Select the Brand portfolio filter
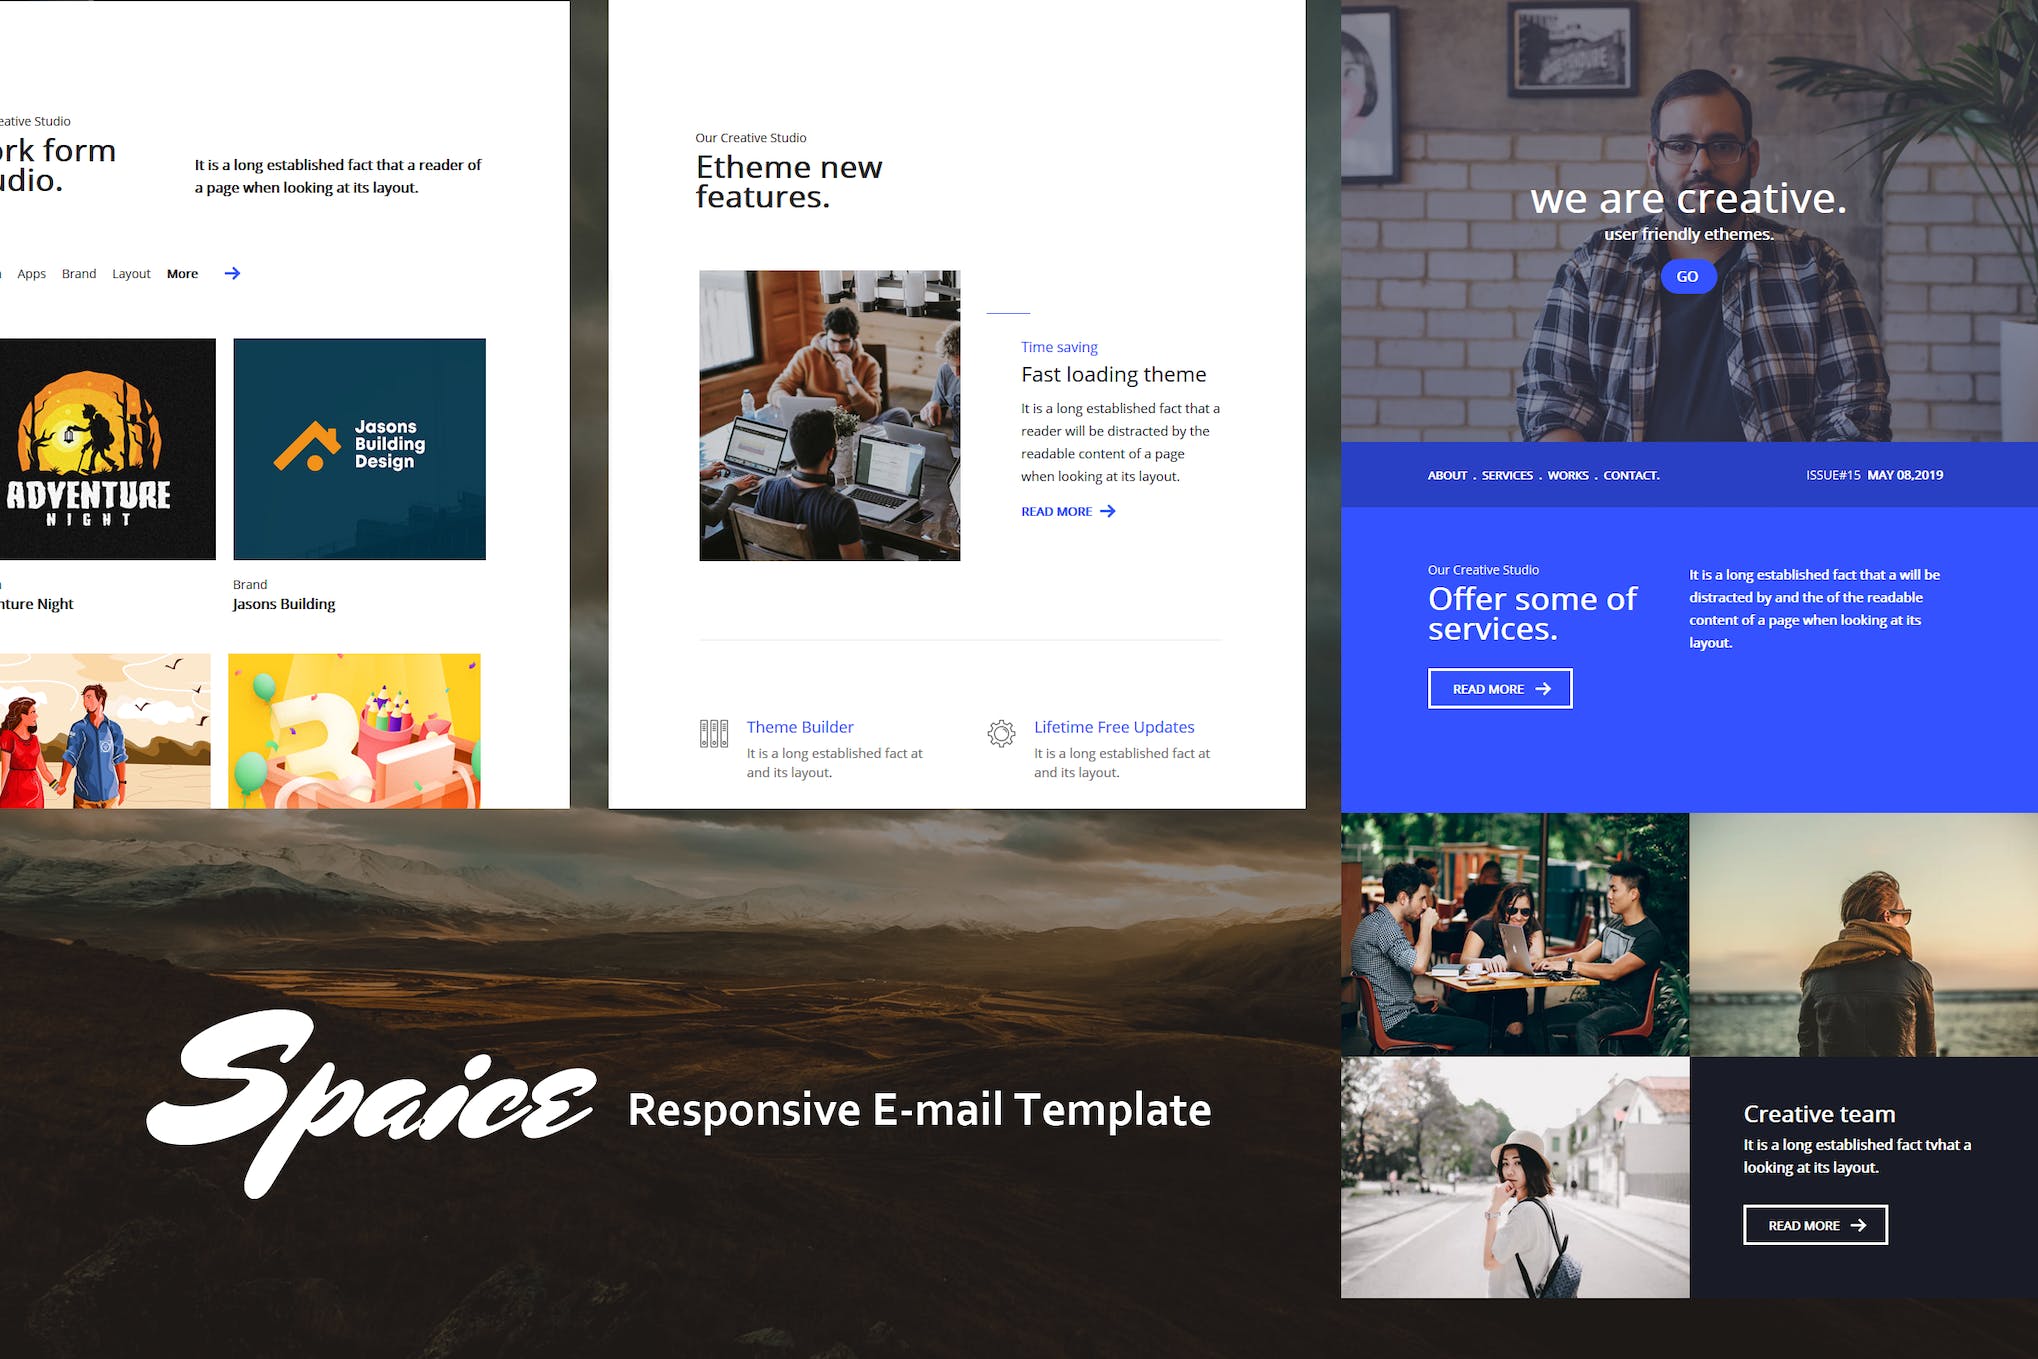The image size is (2038, 1359). tap(79, 274)
